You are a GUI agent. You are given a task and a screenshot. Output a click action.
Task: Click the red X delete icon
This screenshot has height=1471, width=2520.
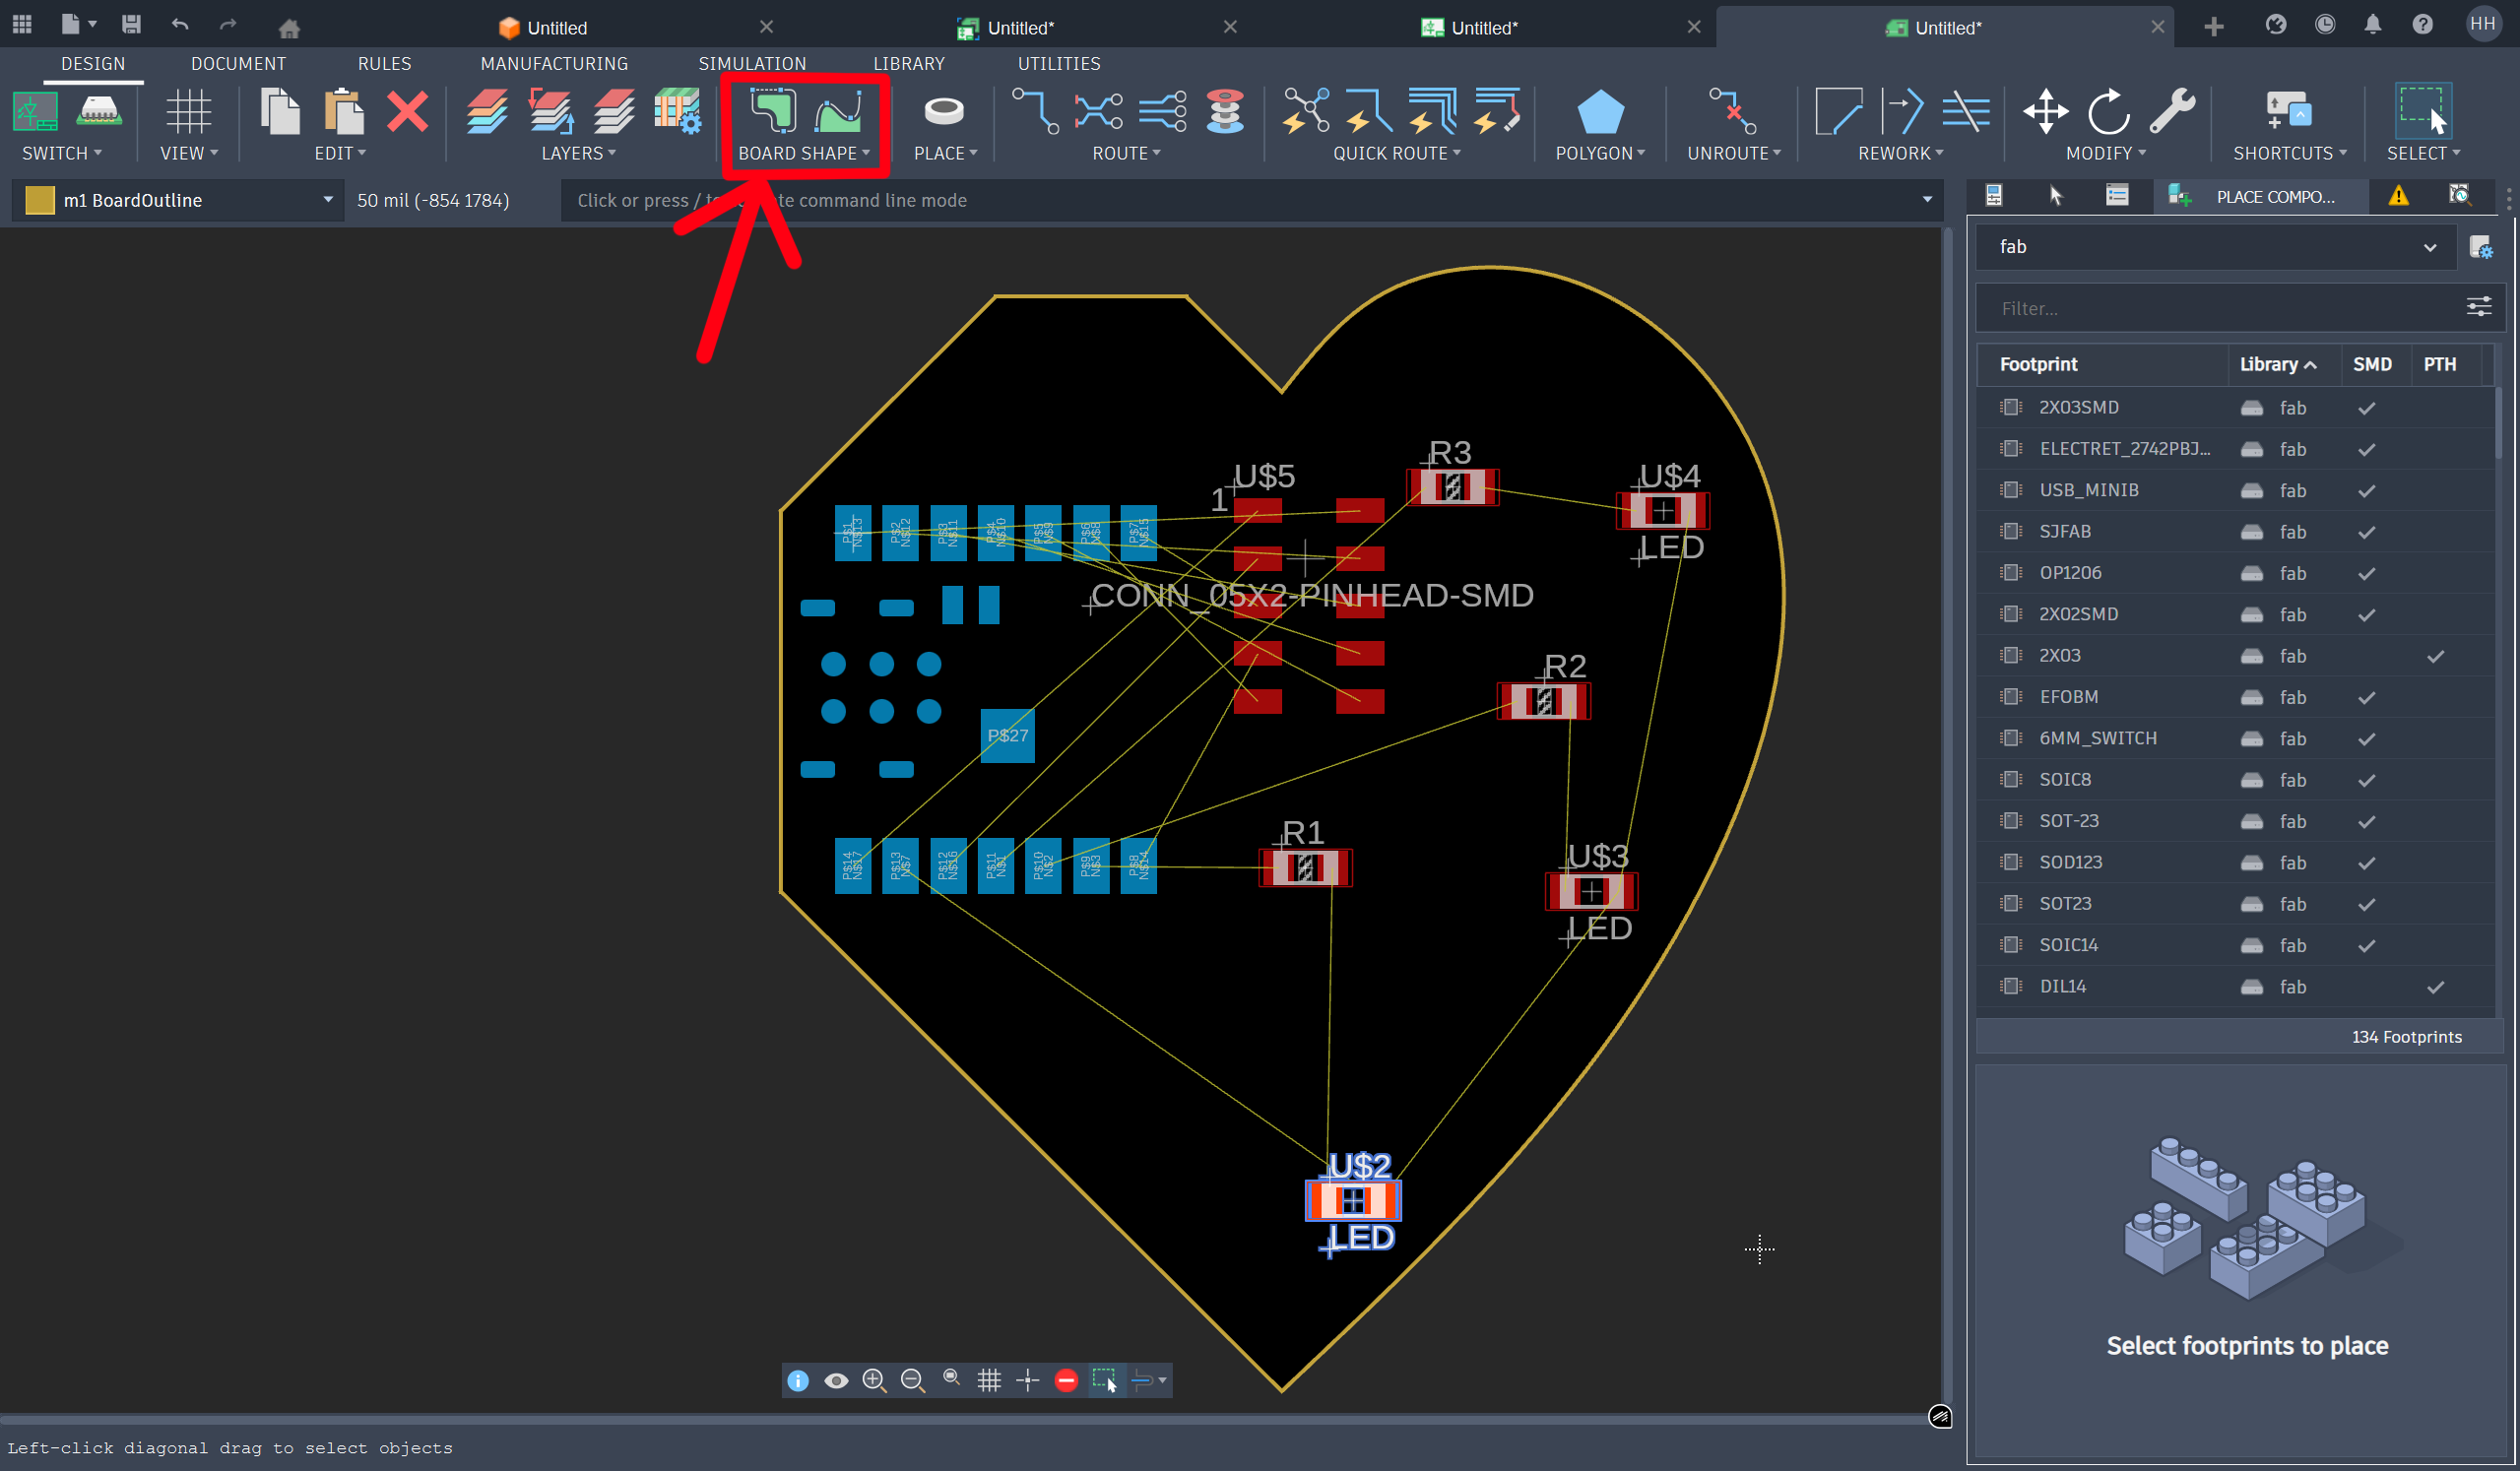point(407,111)
